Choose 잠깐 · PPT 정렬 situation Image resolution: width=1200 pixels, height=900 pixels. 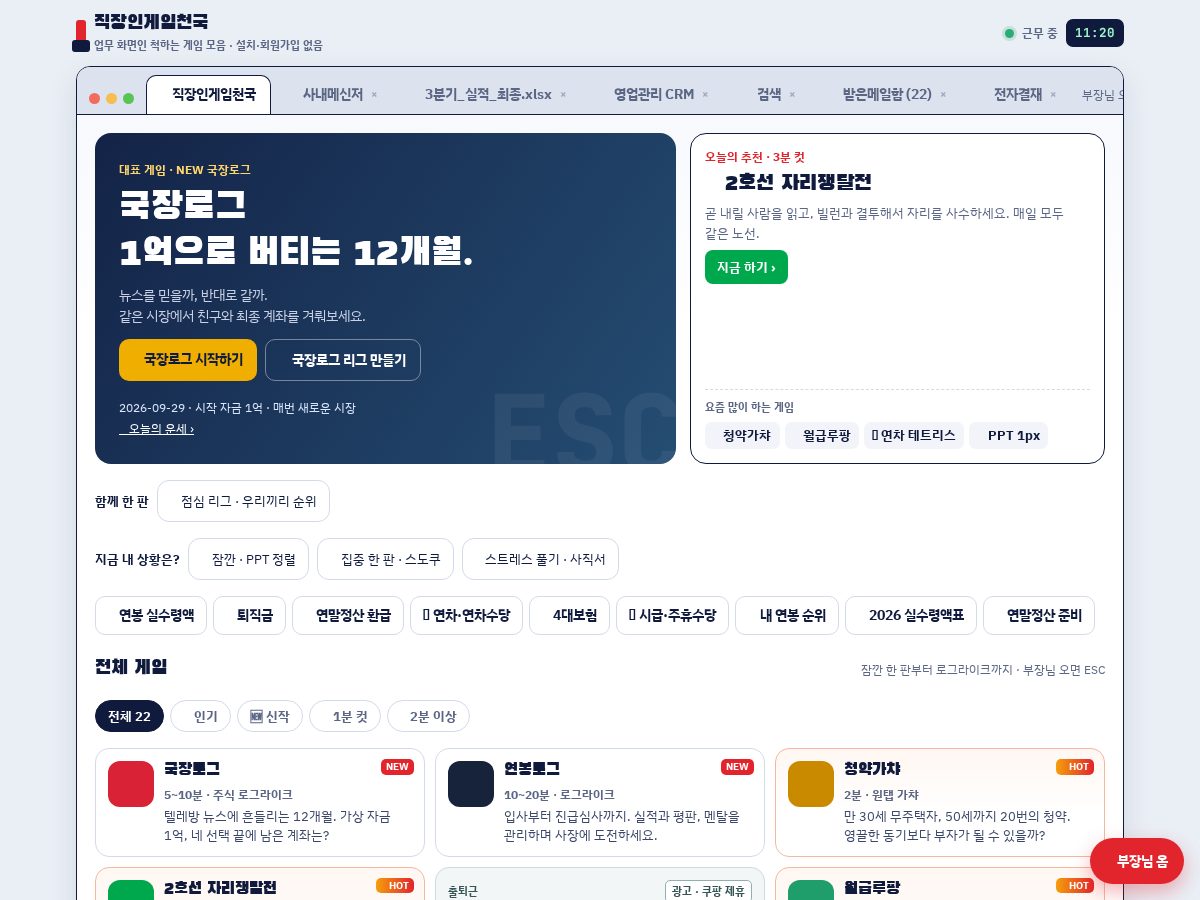click(x=248, y=559)
